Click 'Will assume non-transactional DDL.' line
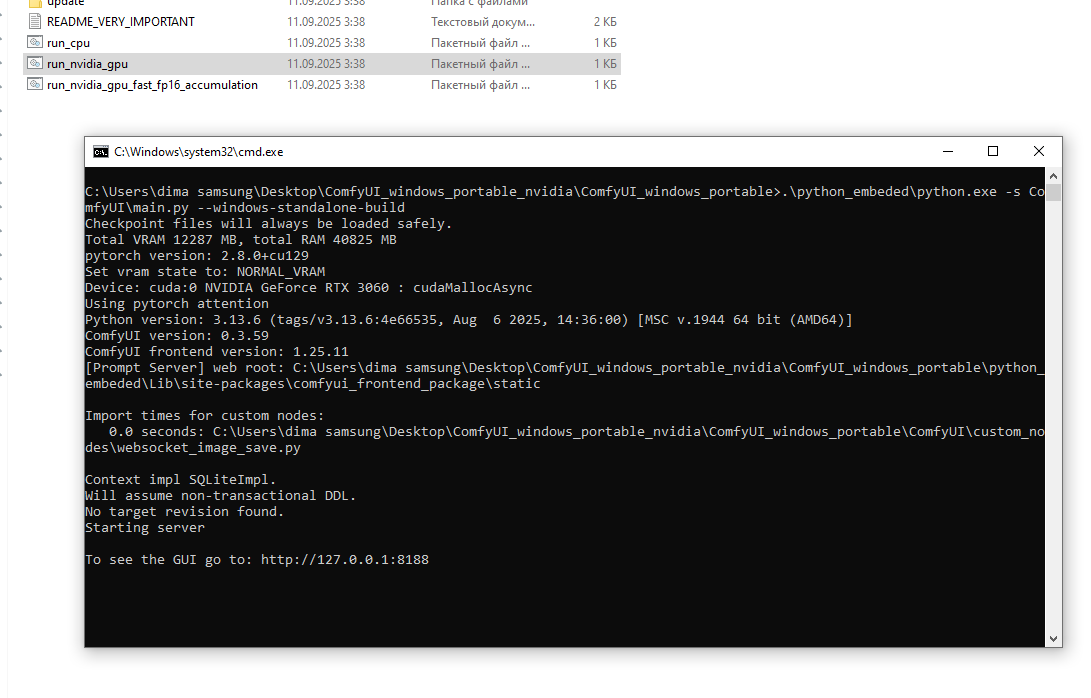The image size is (1091, 698). 221,495
